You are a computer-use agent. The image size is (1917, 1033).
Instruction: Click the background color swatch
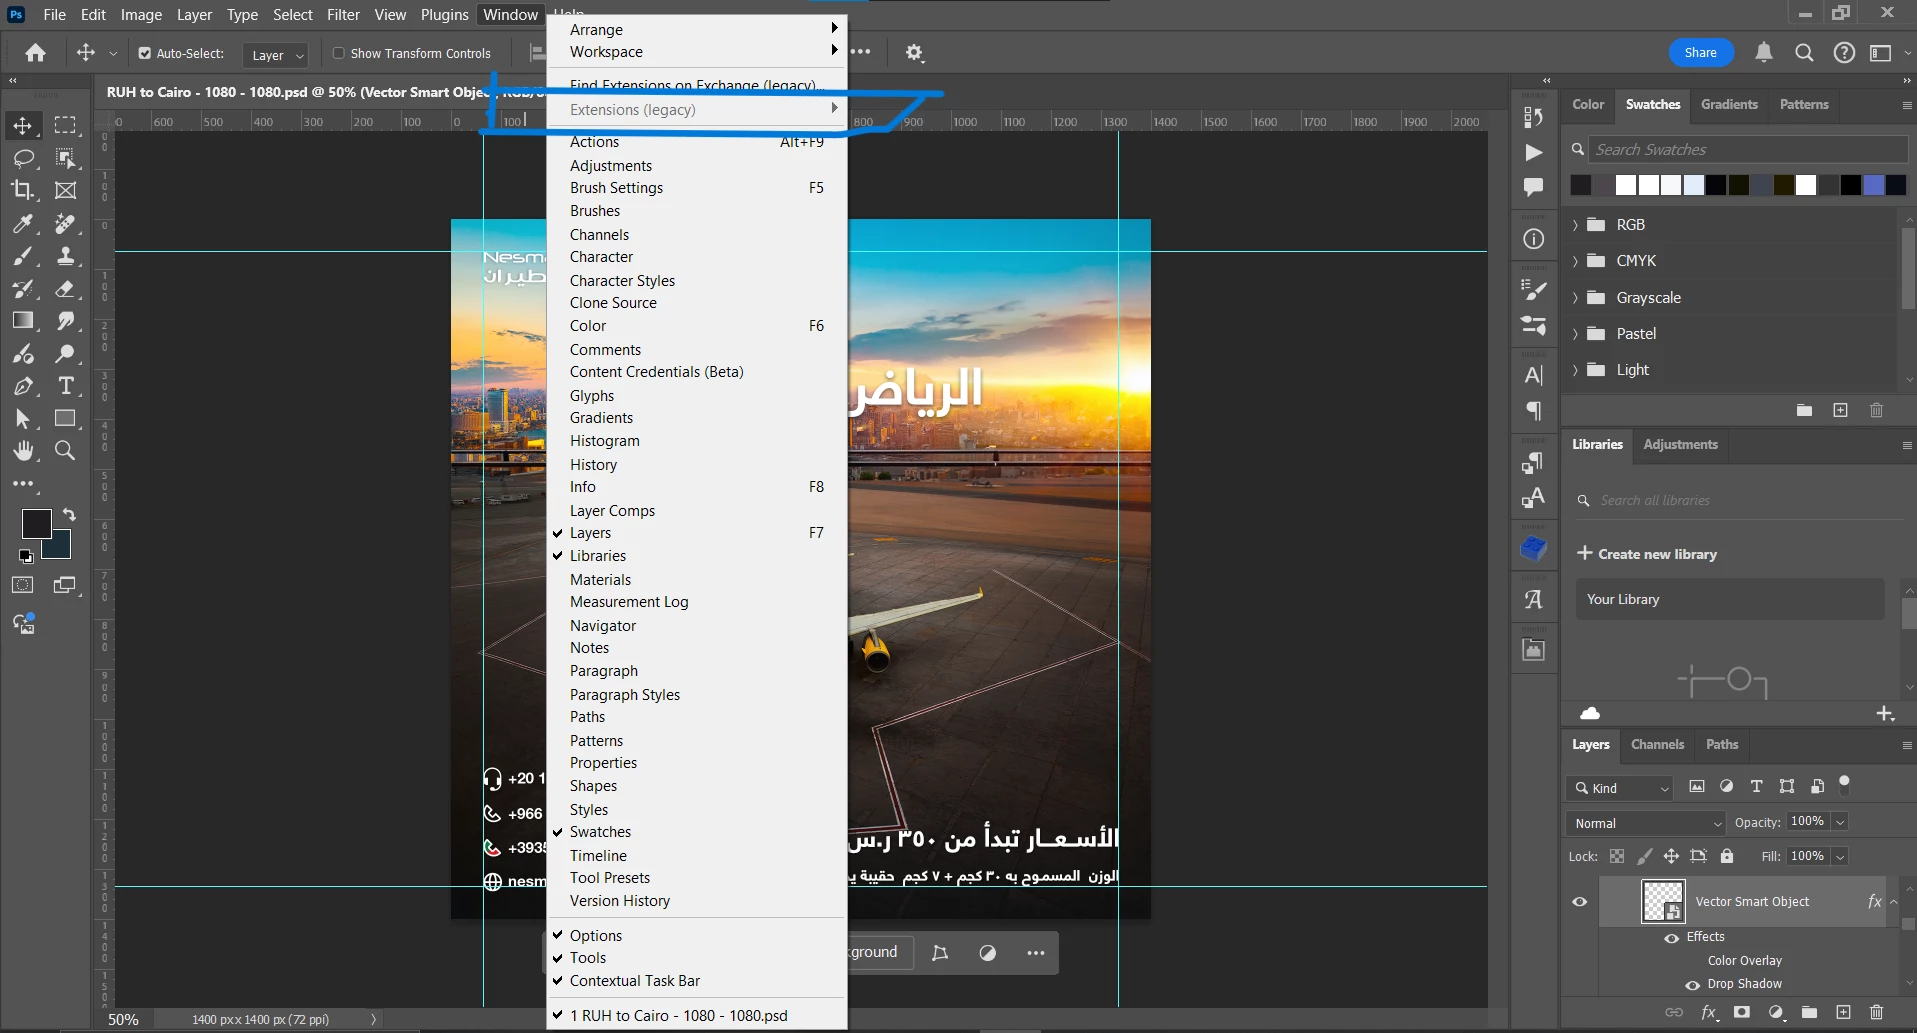[x=60, y=548]
